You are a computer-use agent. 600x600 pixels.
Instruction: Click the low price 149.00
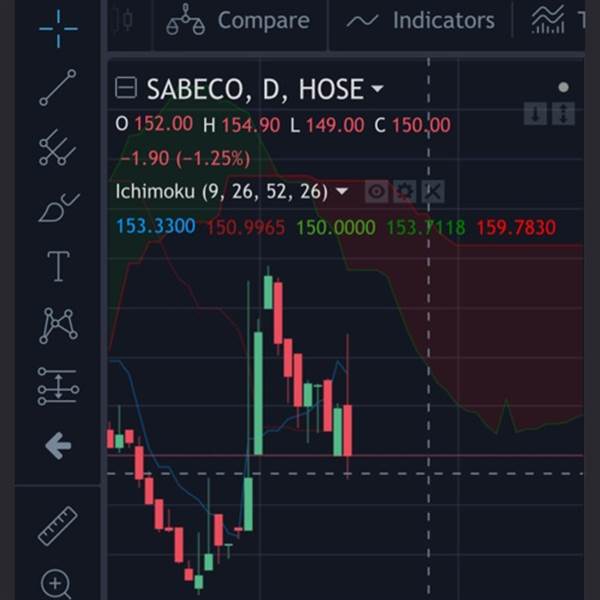tap(335, 125)
